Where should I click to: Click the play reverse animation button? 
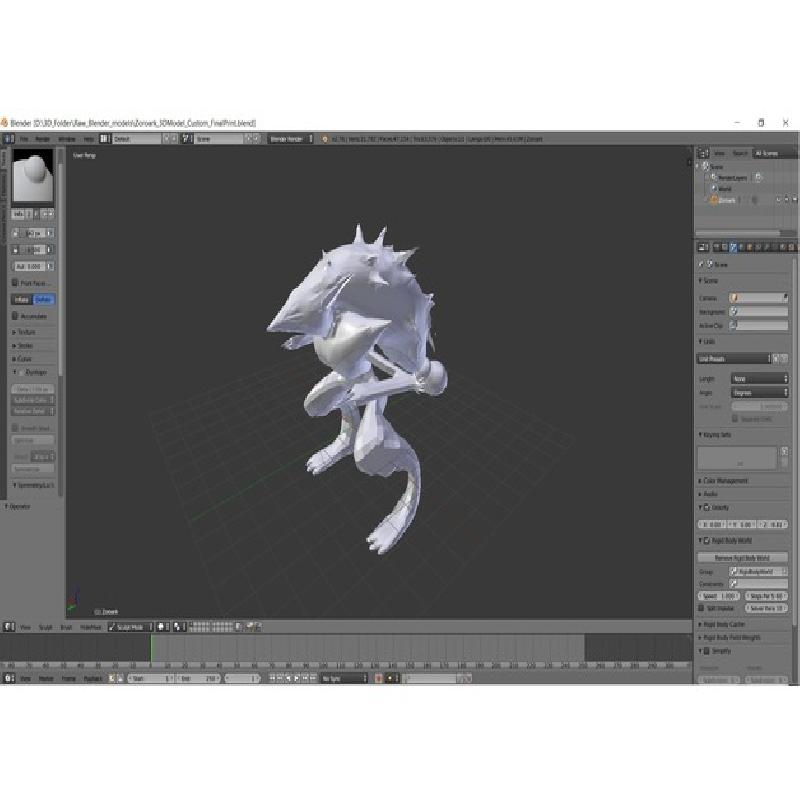tap(288, 679)
